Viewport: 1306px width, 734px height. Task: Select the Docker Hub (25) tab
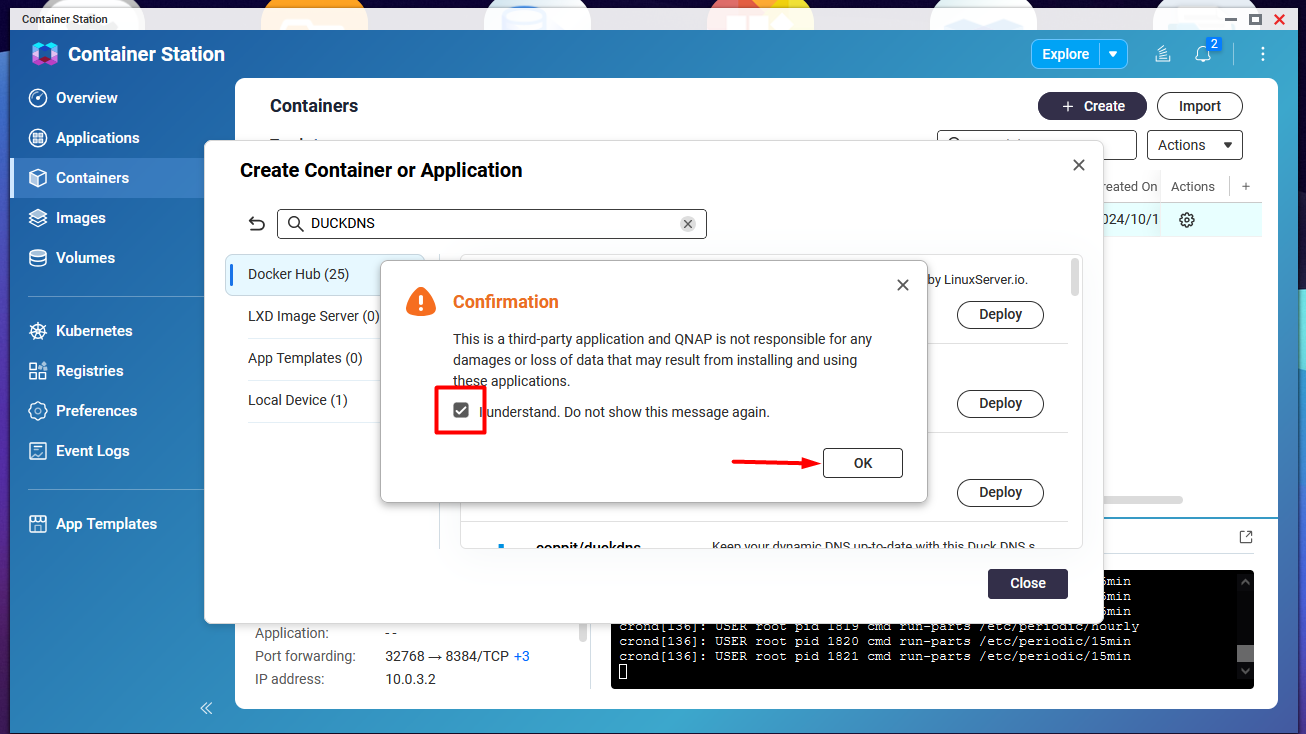coord(298,274)
